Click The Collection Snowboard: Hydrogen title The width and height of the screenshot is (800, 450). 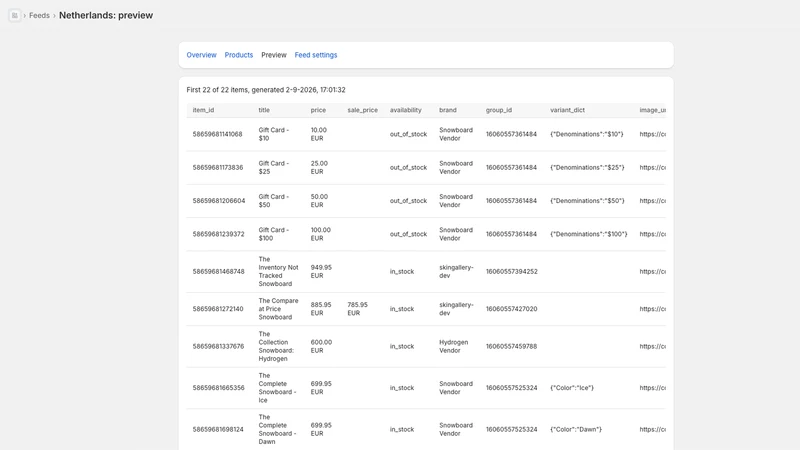click(x=276, y=346)
